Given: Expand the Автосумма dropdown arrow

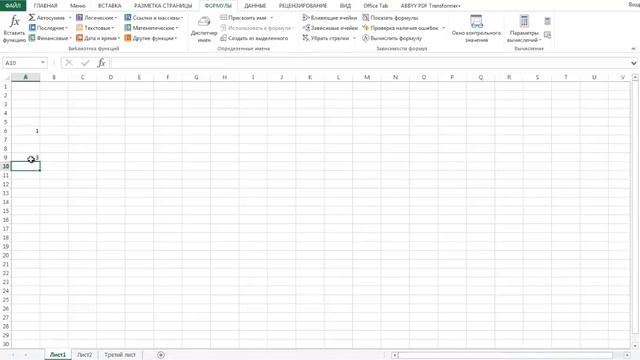Looking at the screenshot, I should (x=70, y=18).
